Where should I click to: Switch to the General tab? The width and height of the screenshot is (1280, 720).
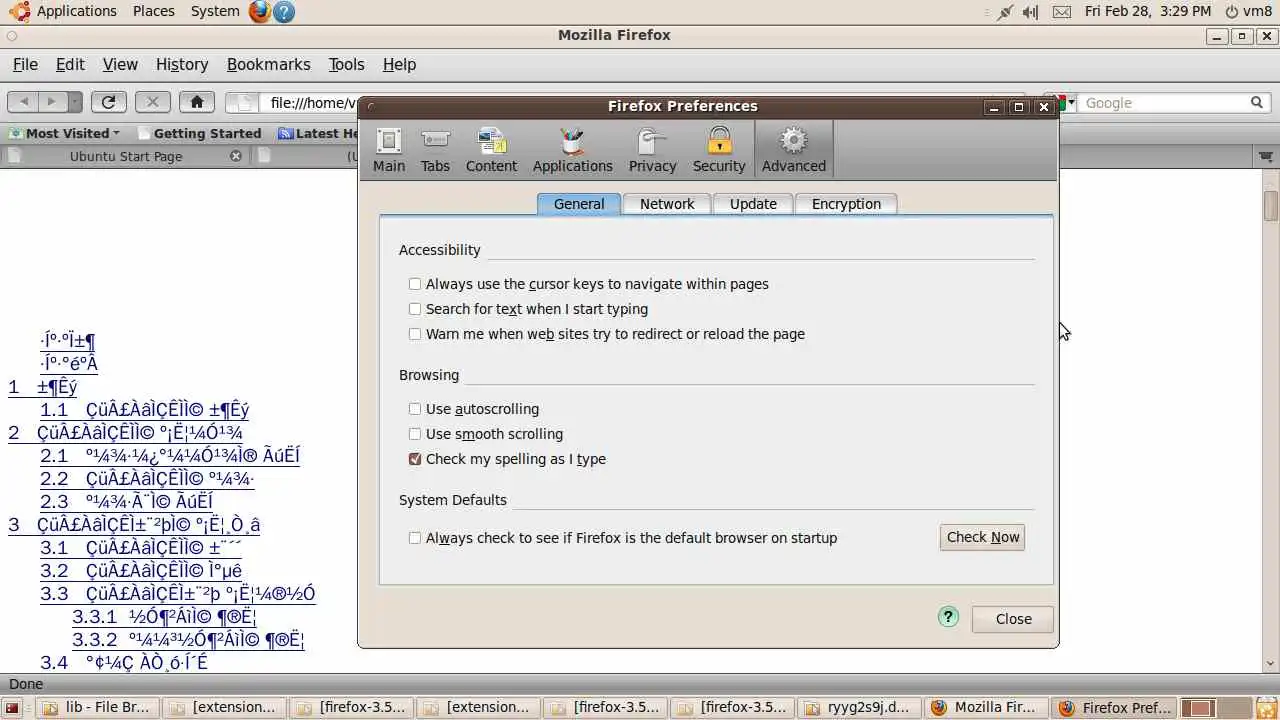(x=579, y=204)
